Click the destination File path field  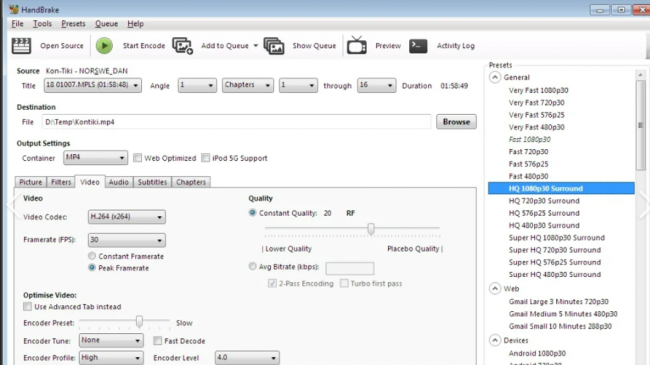[x=236, y=122]
